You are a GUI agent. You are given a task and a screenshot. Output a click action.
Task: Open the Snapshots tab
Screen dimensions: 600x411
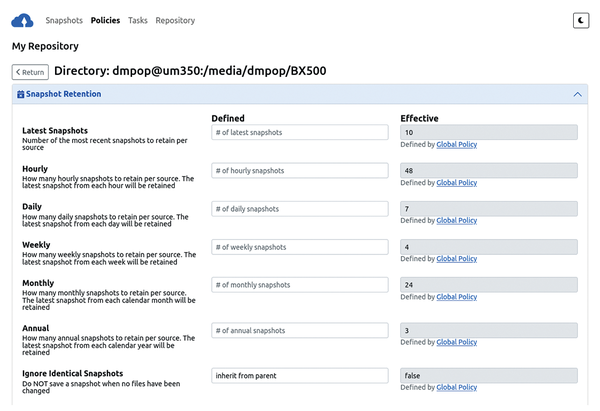(64, 20)
